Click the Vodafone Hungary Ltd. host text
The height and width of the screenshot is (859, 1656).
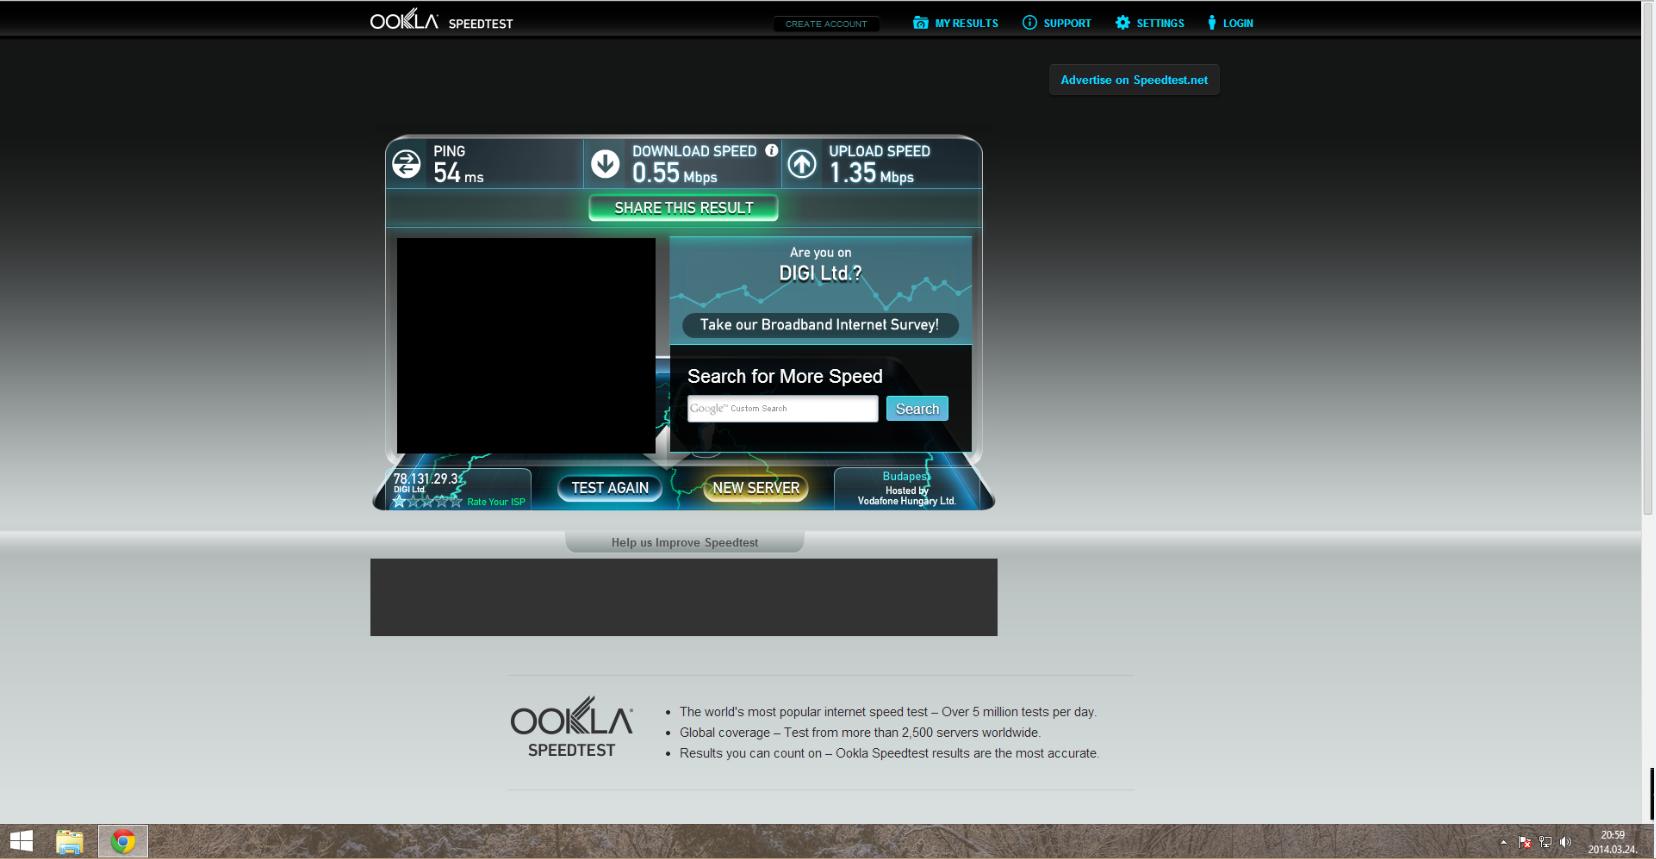point(906,501)
